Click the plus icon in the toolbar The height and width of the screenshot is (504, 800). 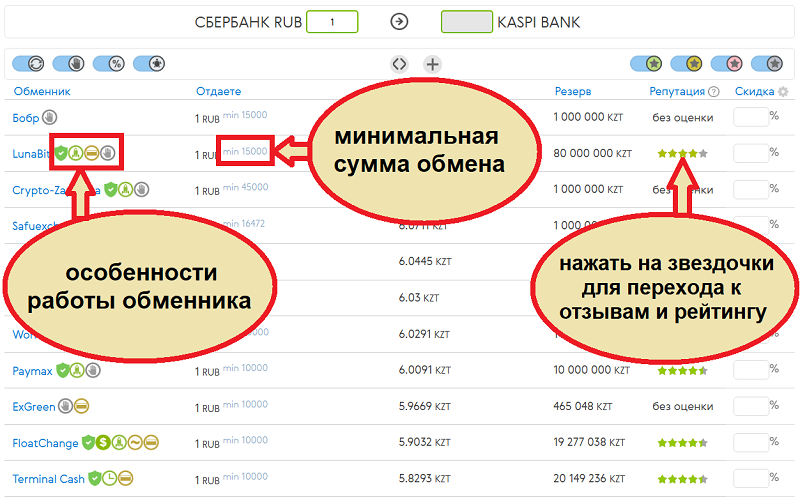(432, 64)
